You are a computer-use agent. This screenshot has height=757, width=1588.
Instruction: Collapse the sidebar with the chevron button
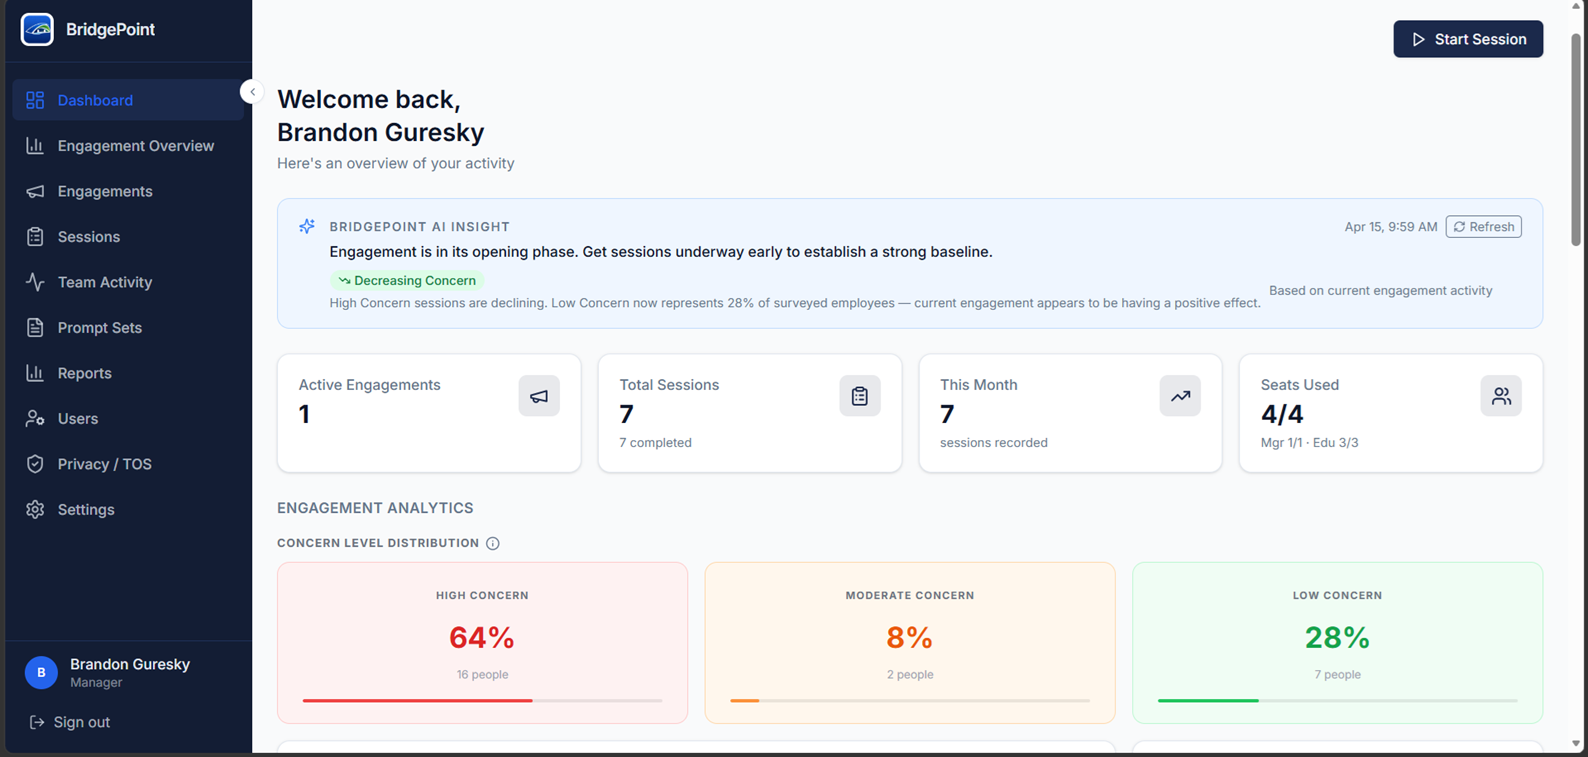(252, 92)
